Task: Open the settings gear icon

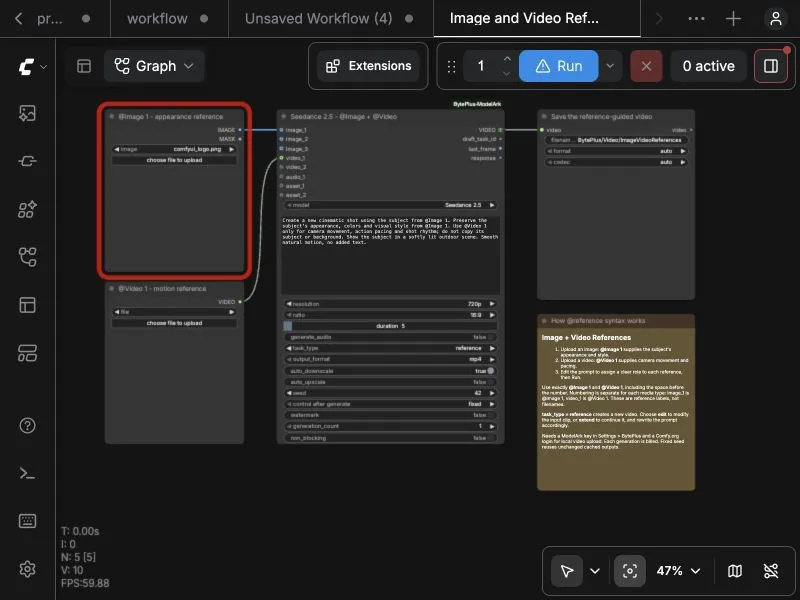Action: (x=28, y=569)
